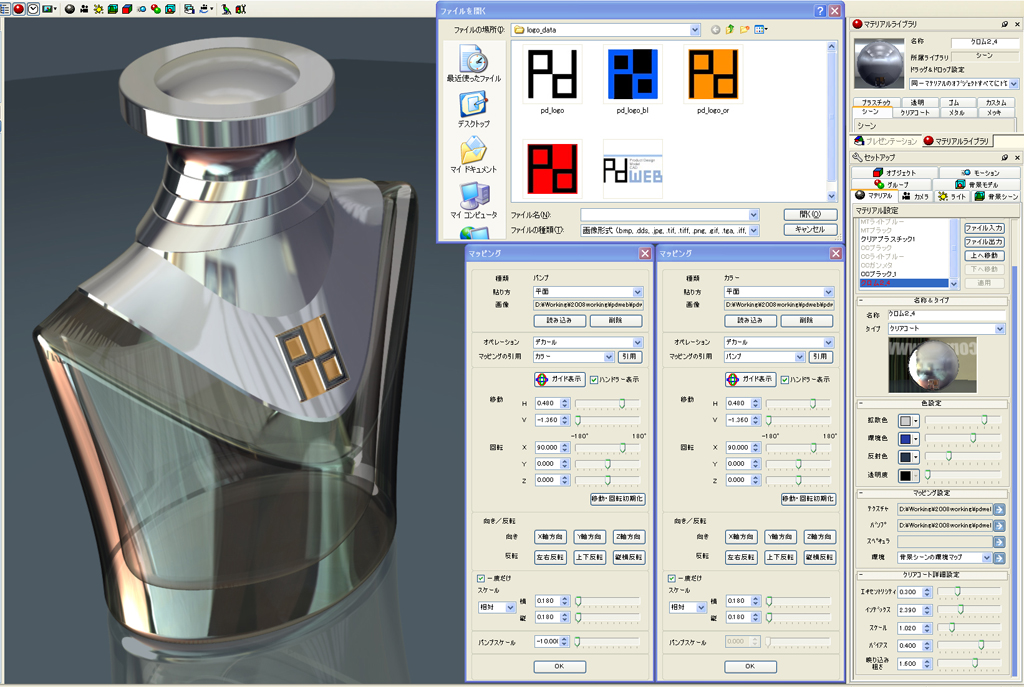
Task: Select 最近使ったファイル in the file dialog sidebar
Action: point(474,62)
